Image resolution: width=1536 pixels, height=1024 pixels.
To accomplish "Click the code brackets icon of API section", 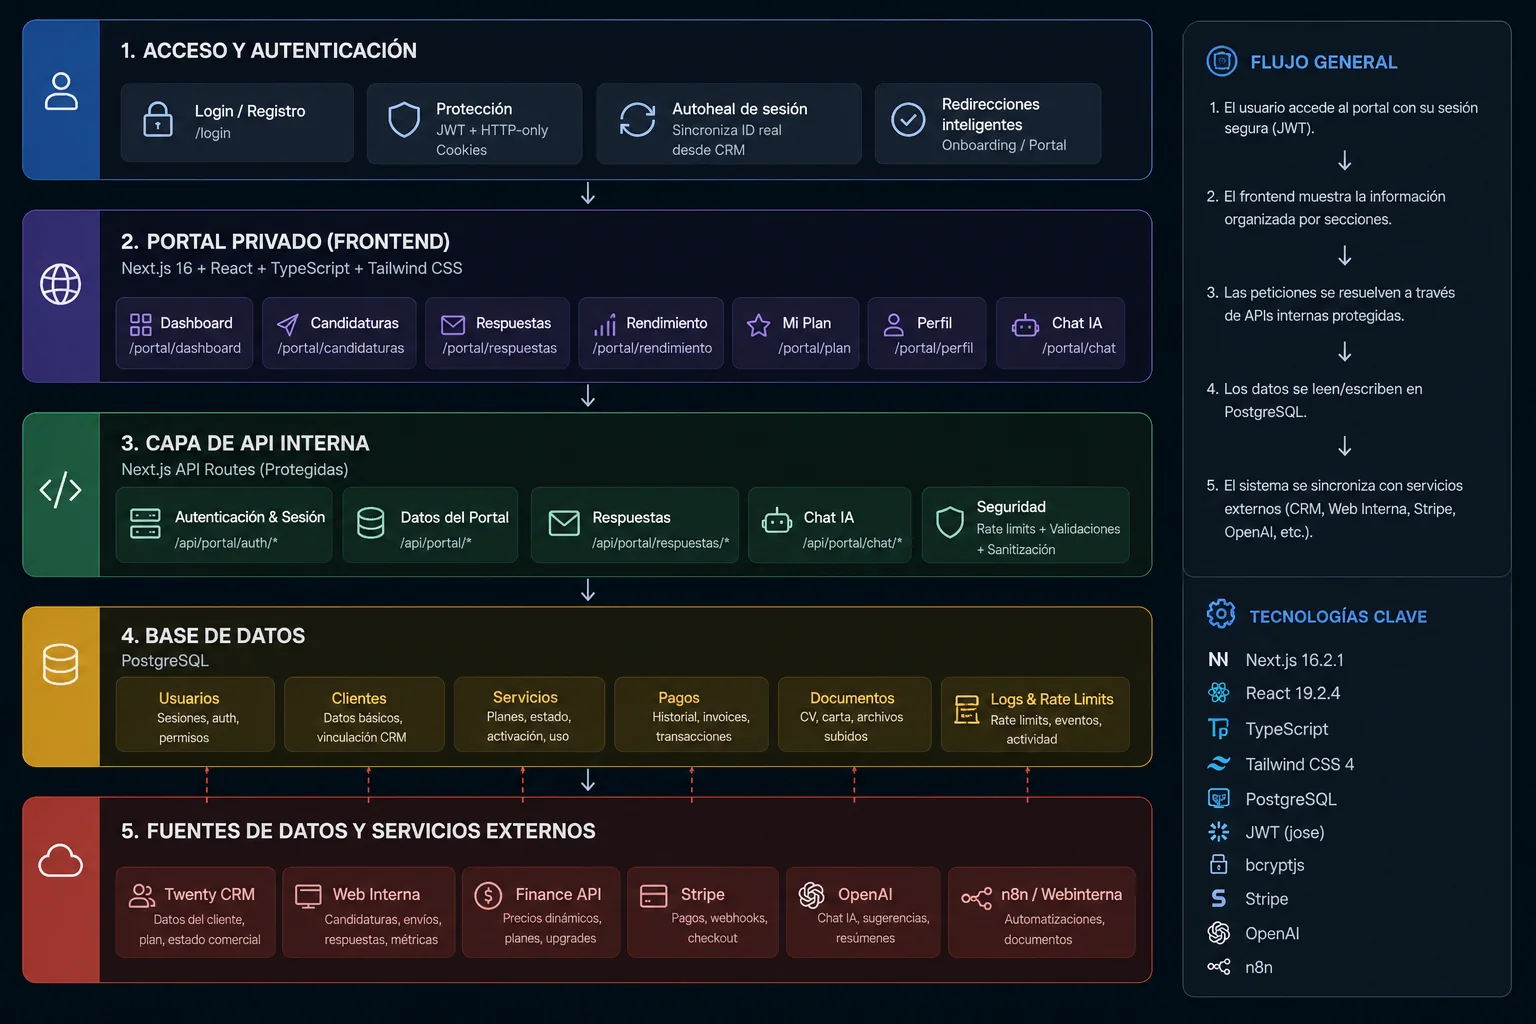I will pos(60,489).
